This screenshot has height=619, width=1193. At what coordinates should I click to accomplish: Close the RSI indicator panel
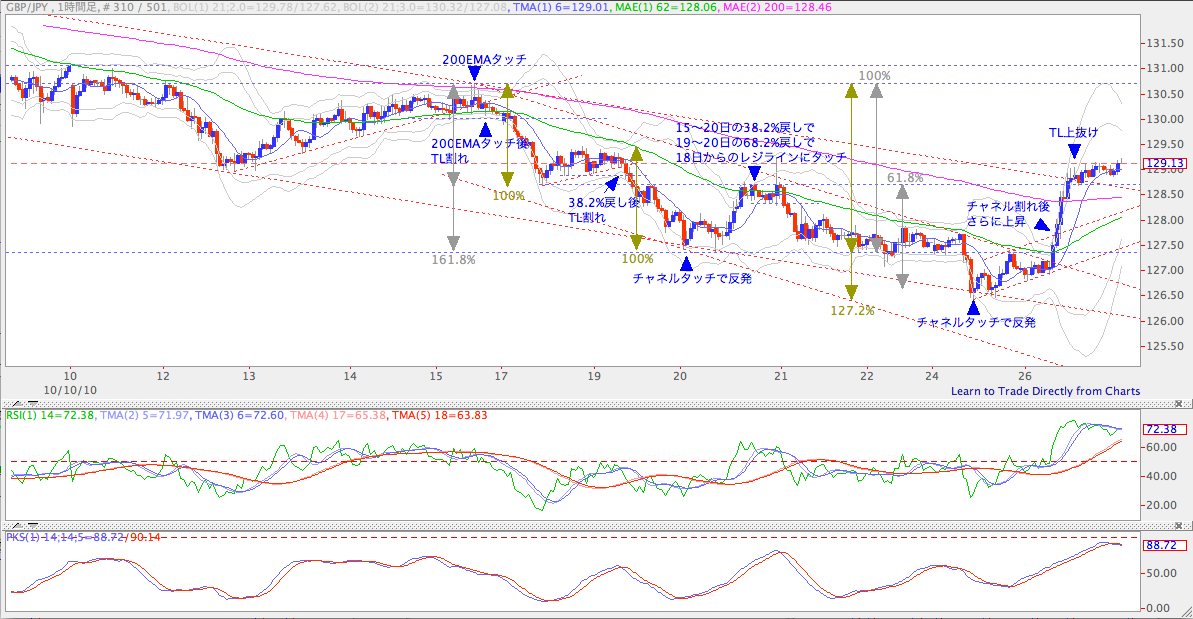click(1179, 404)
